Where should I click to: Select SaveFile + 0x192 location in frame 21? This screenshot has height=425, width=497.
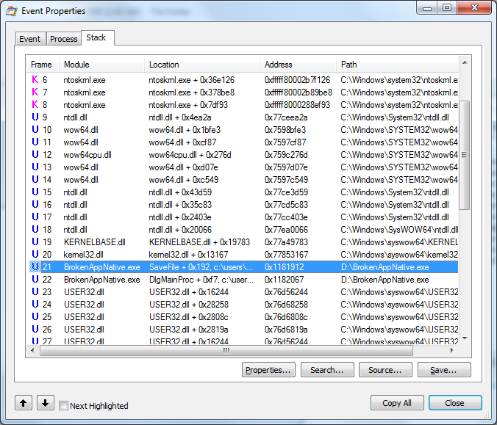201,267
